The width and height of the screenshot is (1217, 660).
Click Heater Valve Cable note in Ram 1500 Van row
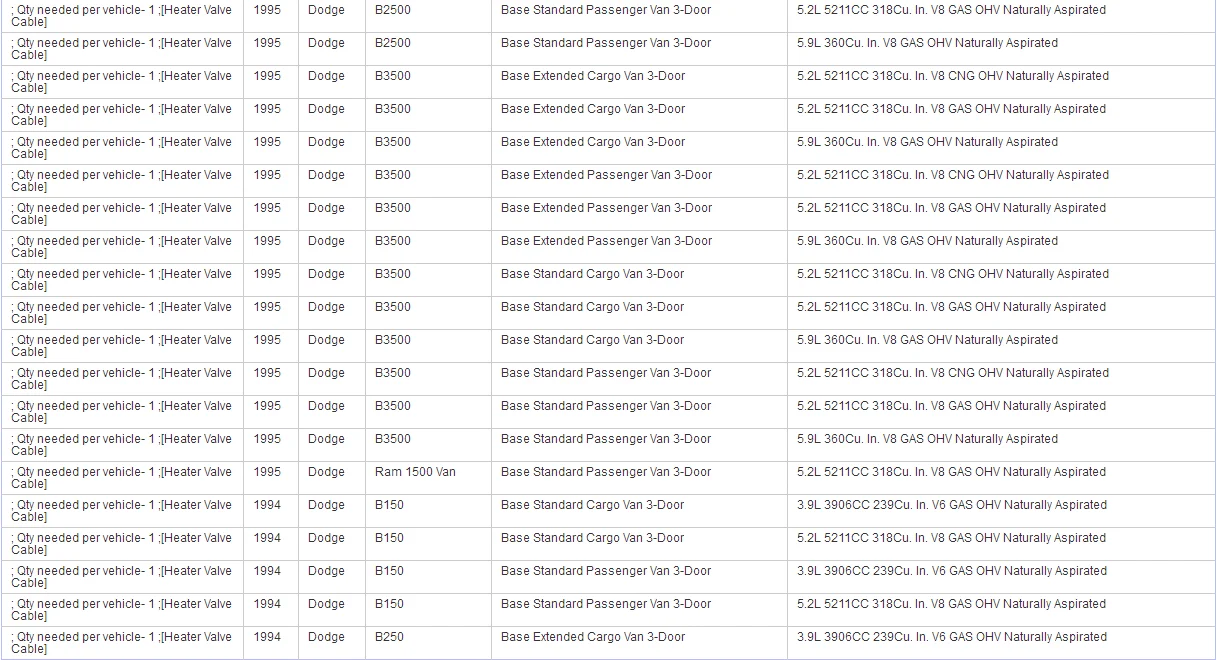(x=121, y=478)
